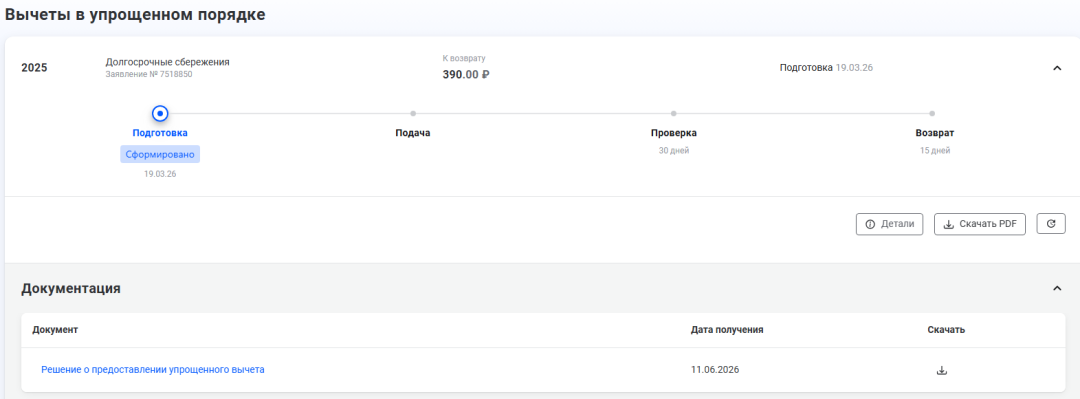
Task: Click the Проверка step label
Action: (x=674, y=133)
